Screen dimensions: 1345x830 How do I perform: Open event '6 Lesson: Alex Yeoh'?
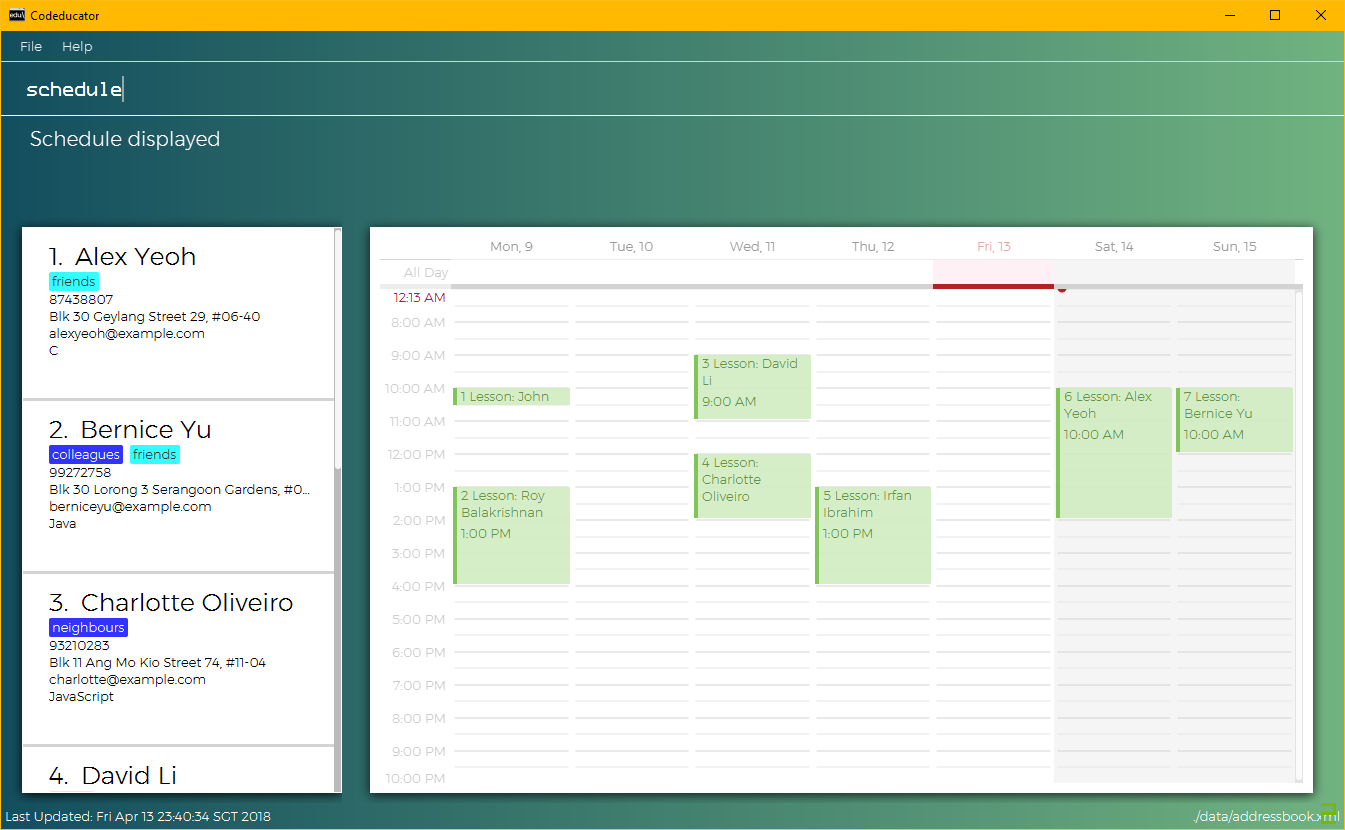[1114, 453]
